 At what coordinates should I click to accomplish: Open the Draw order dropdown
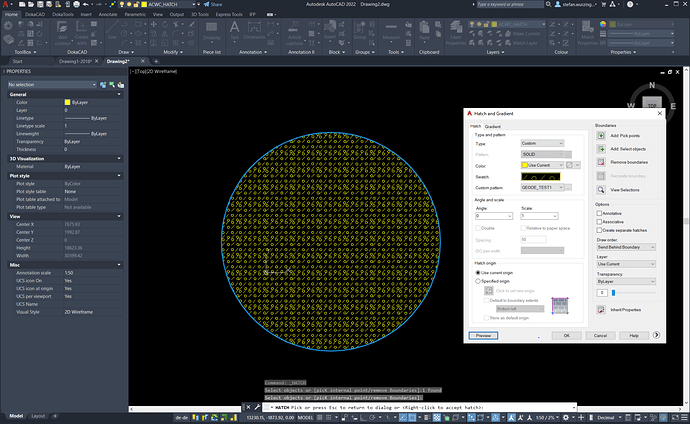tap(625, 246)
